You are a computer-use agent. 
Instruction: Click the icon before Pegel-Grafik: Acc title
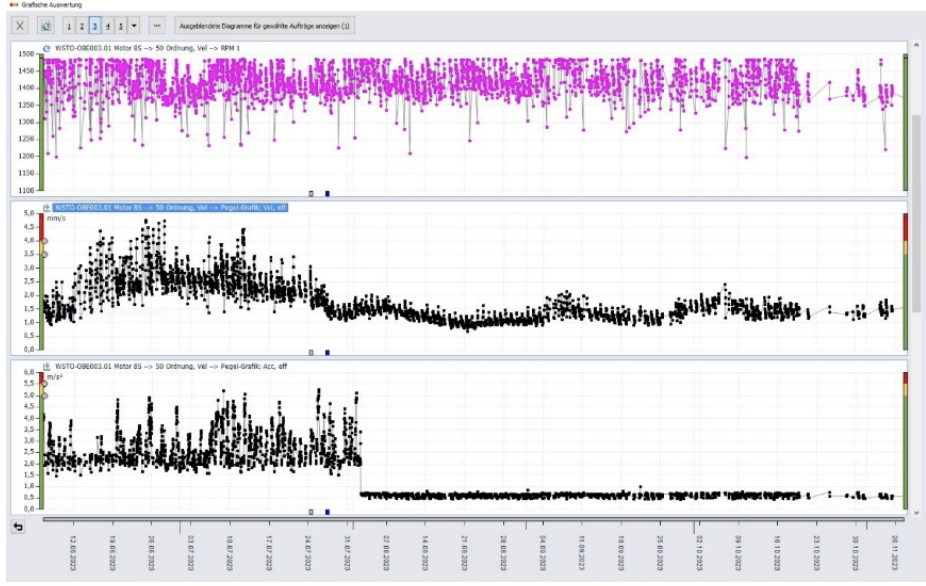click(47, 366)
